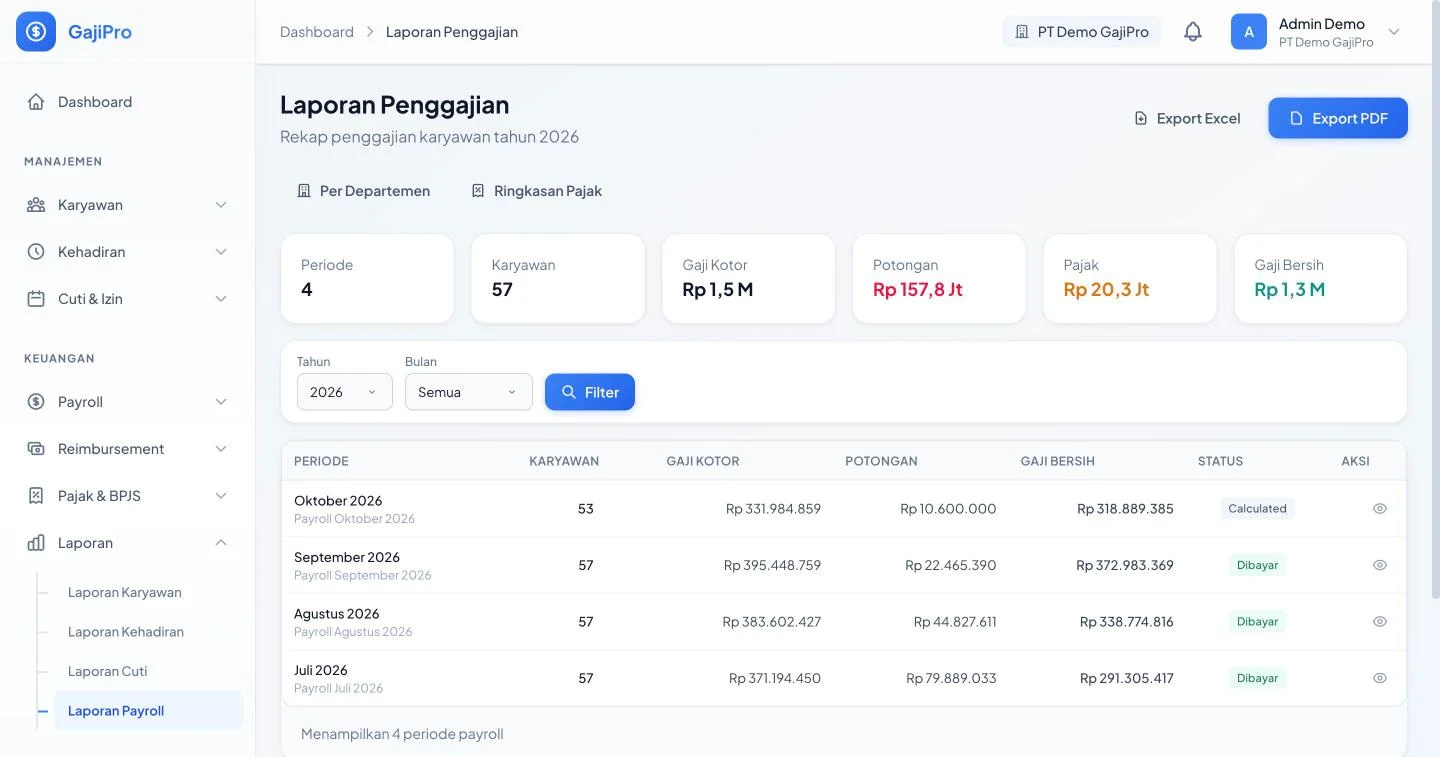Open Laporan Cuti submenu item

pyautogui.click(x=148, y=672)
